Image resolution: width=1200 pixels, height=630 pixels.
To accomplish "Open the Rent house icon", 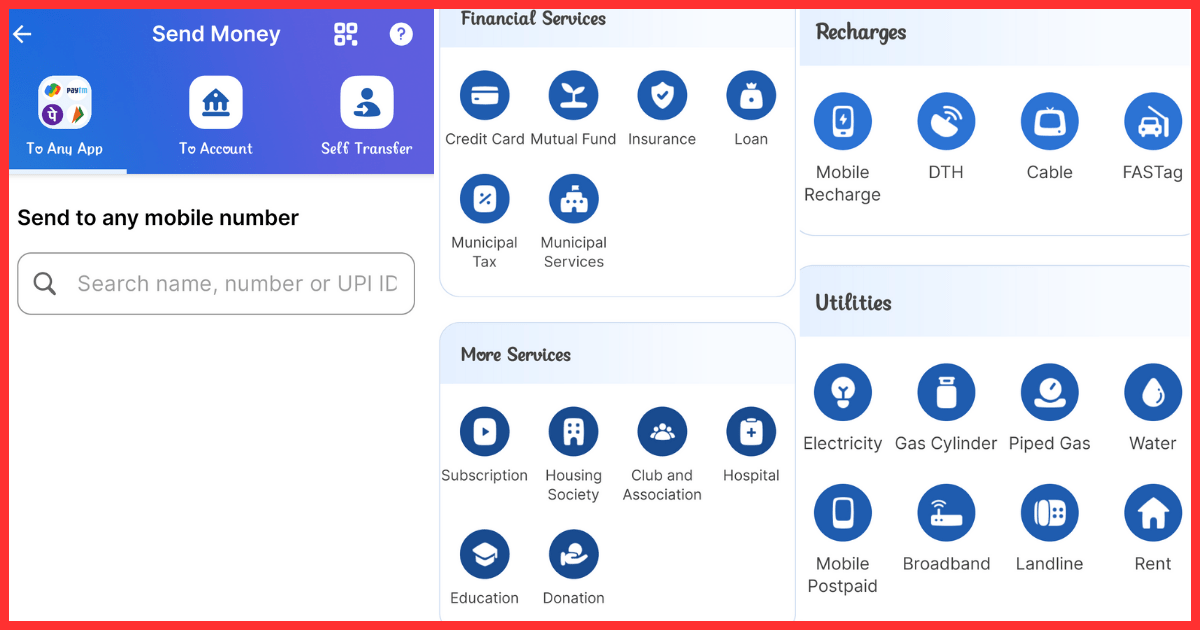I will click(1153, 513).
